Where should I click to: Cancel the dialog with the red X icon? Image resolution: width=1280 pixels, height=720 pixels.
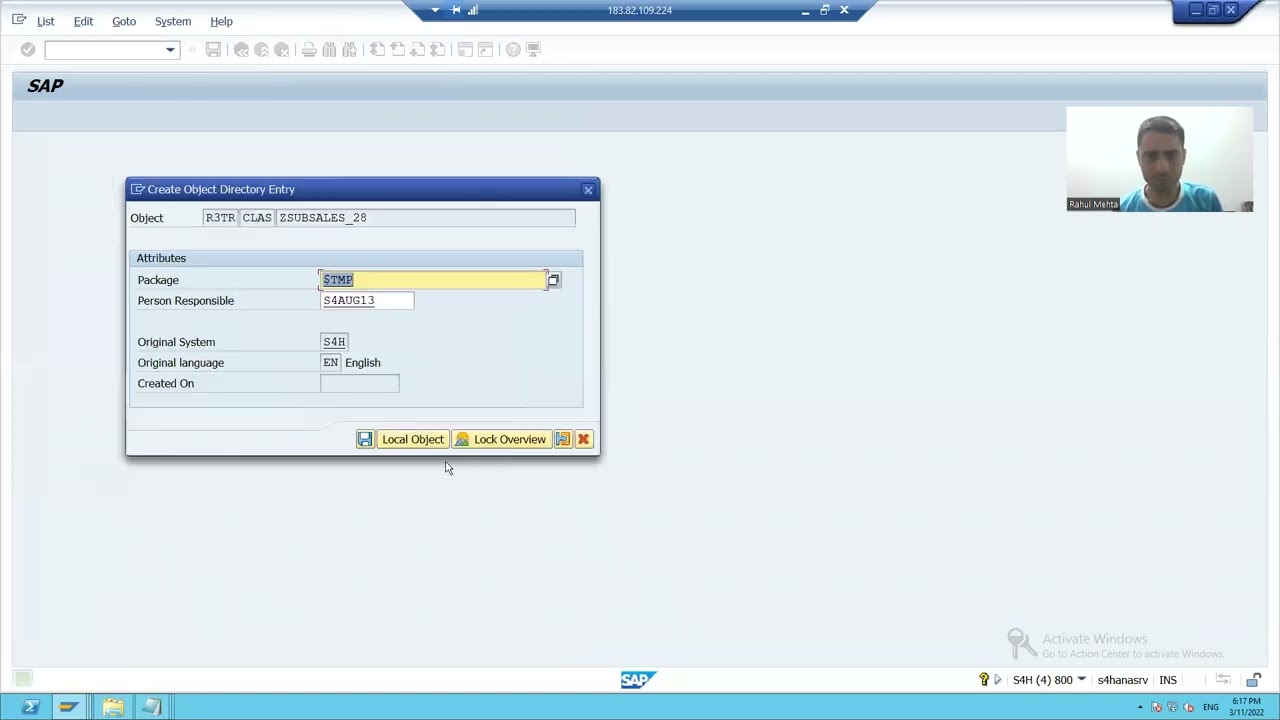[584, 439]
